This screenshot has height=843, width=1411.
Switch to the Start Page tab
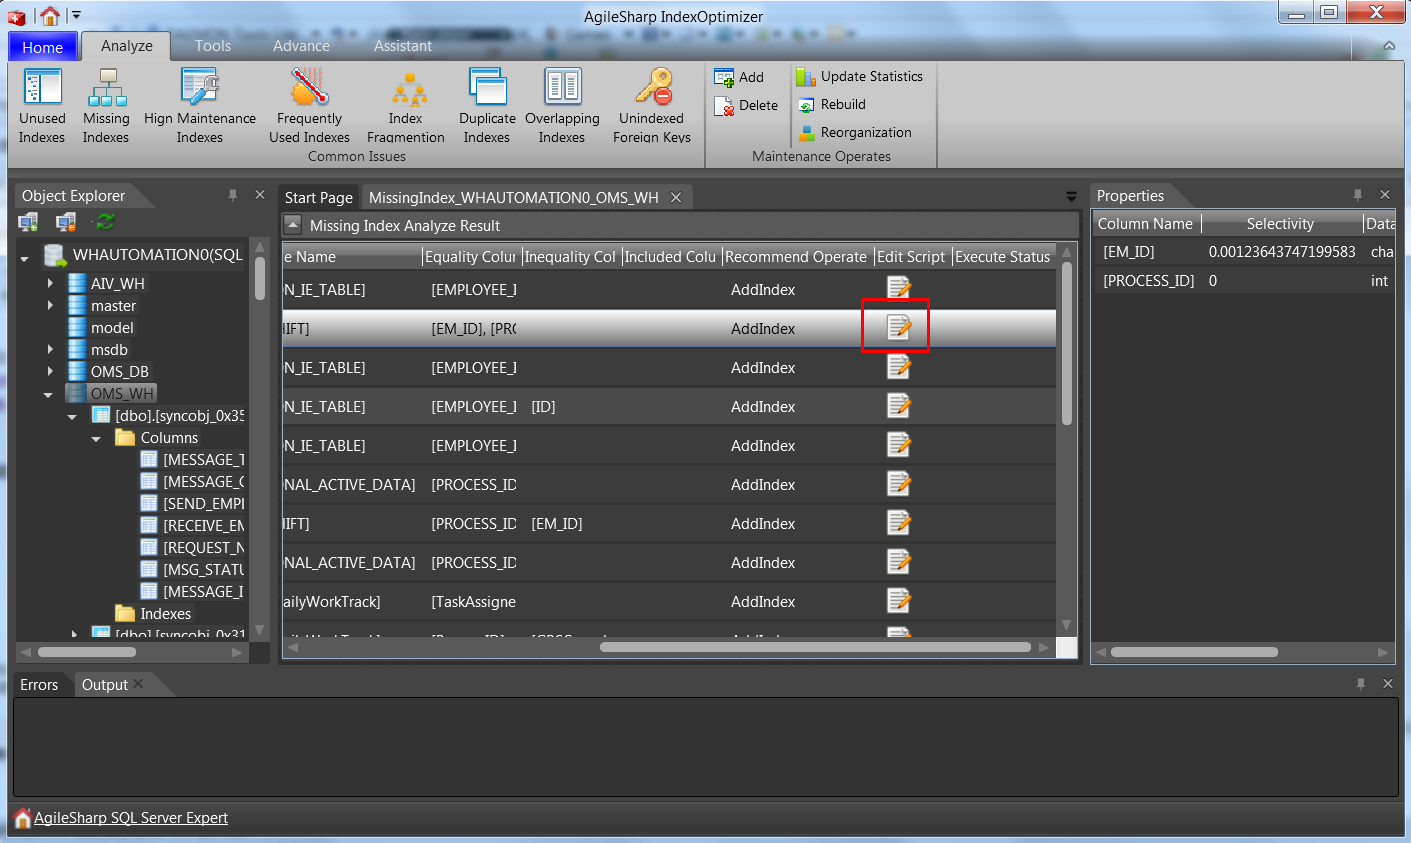point(319,197)
